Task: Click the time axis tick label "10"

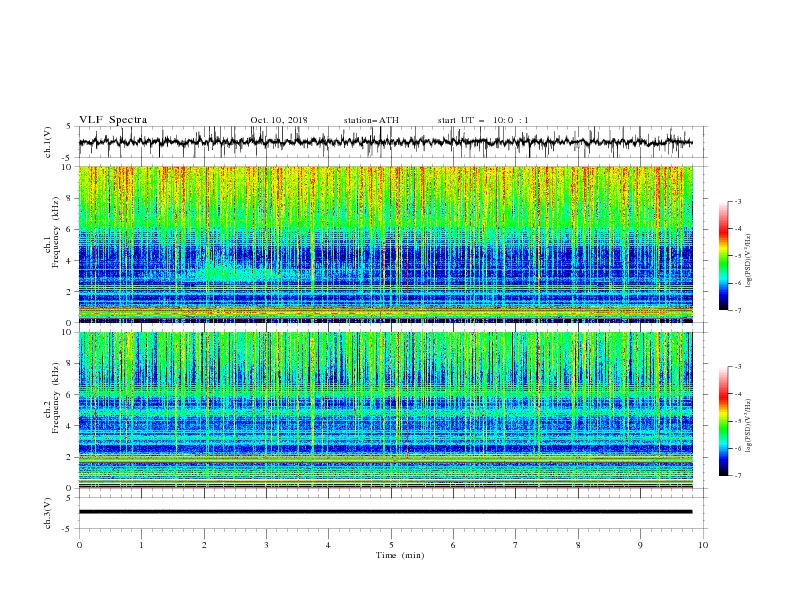Action: point(703,545)
